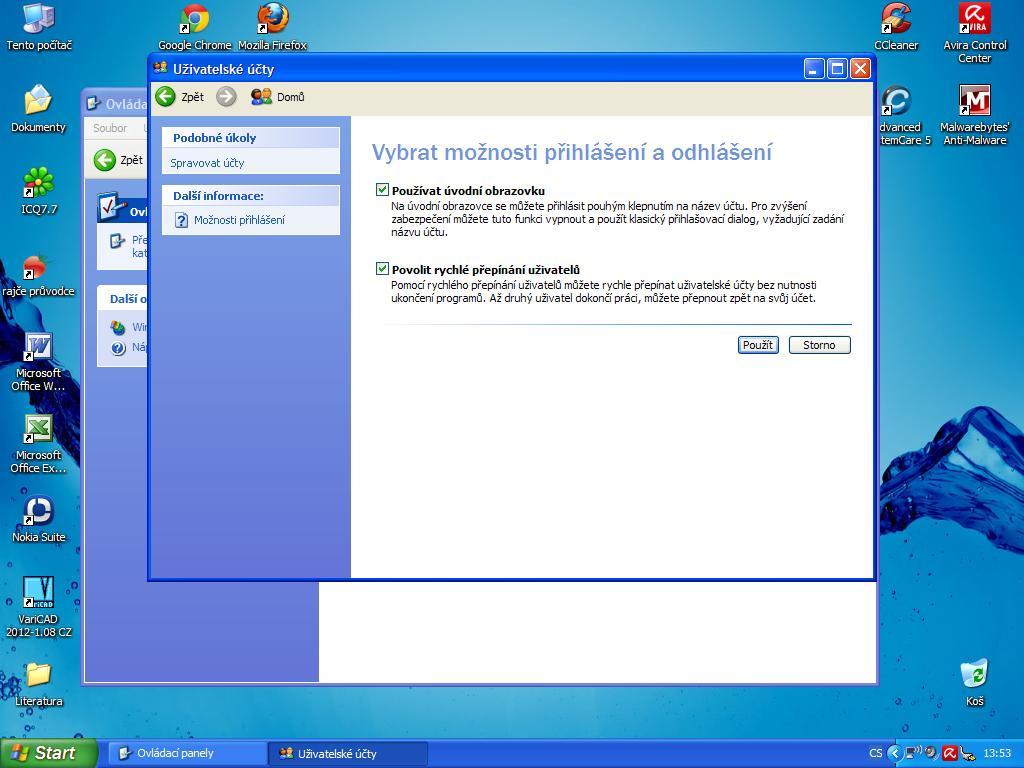Open the Spravovat účty link
The image size is (1024, 768).
[x=207, y=163]
